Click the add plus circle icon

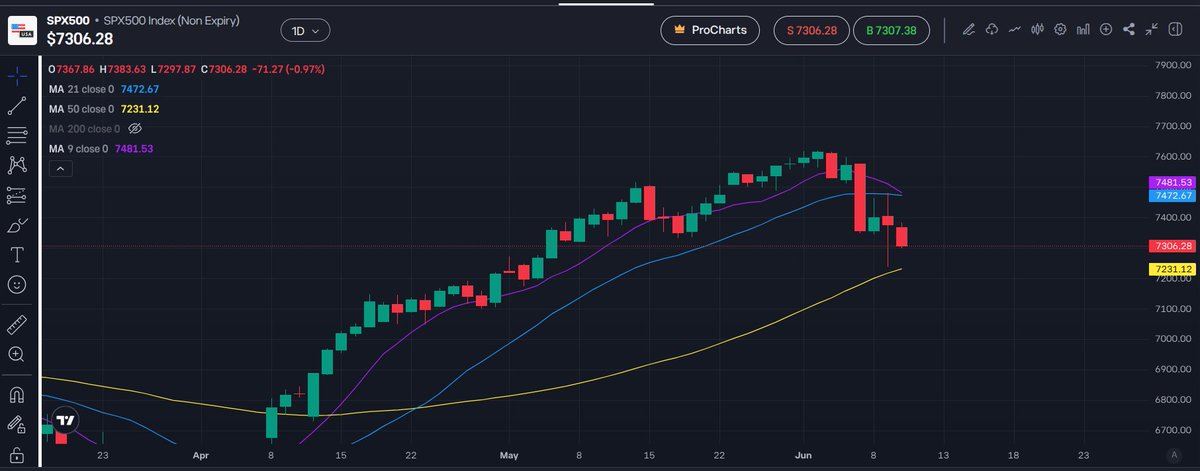click(x=1106, y=30)
